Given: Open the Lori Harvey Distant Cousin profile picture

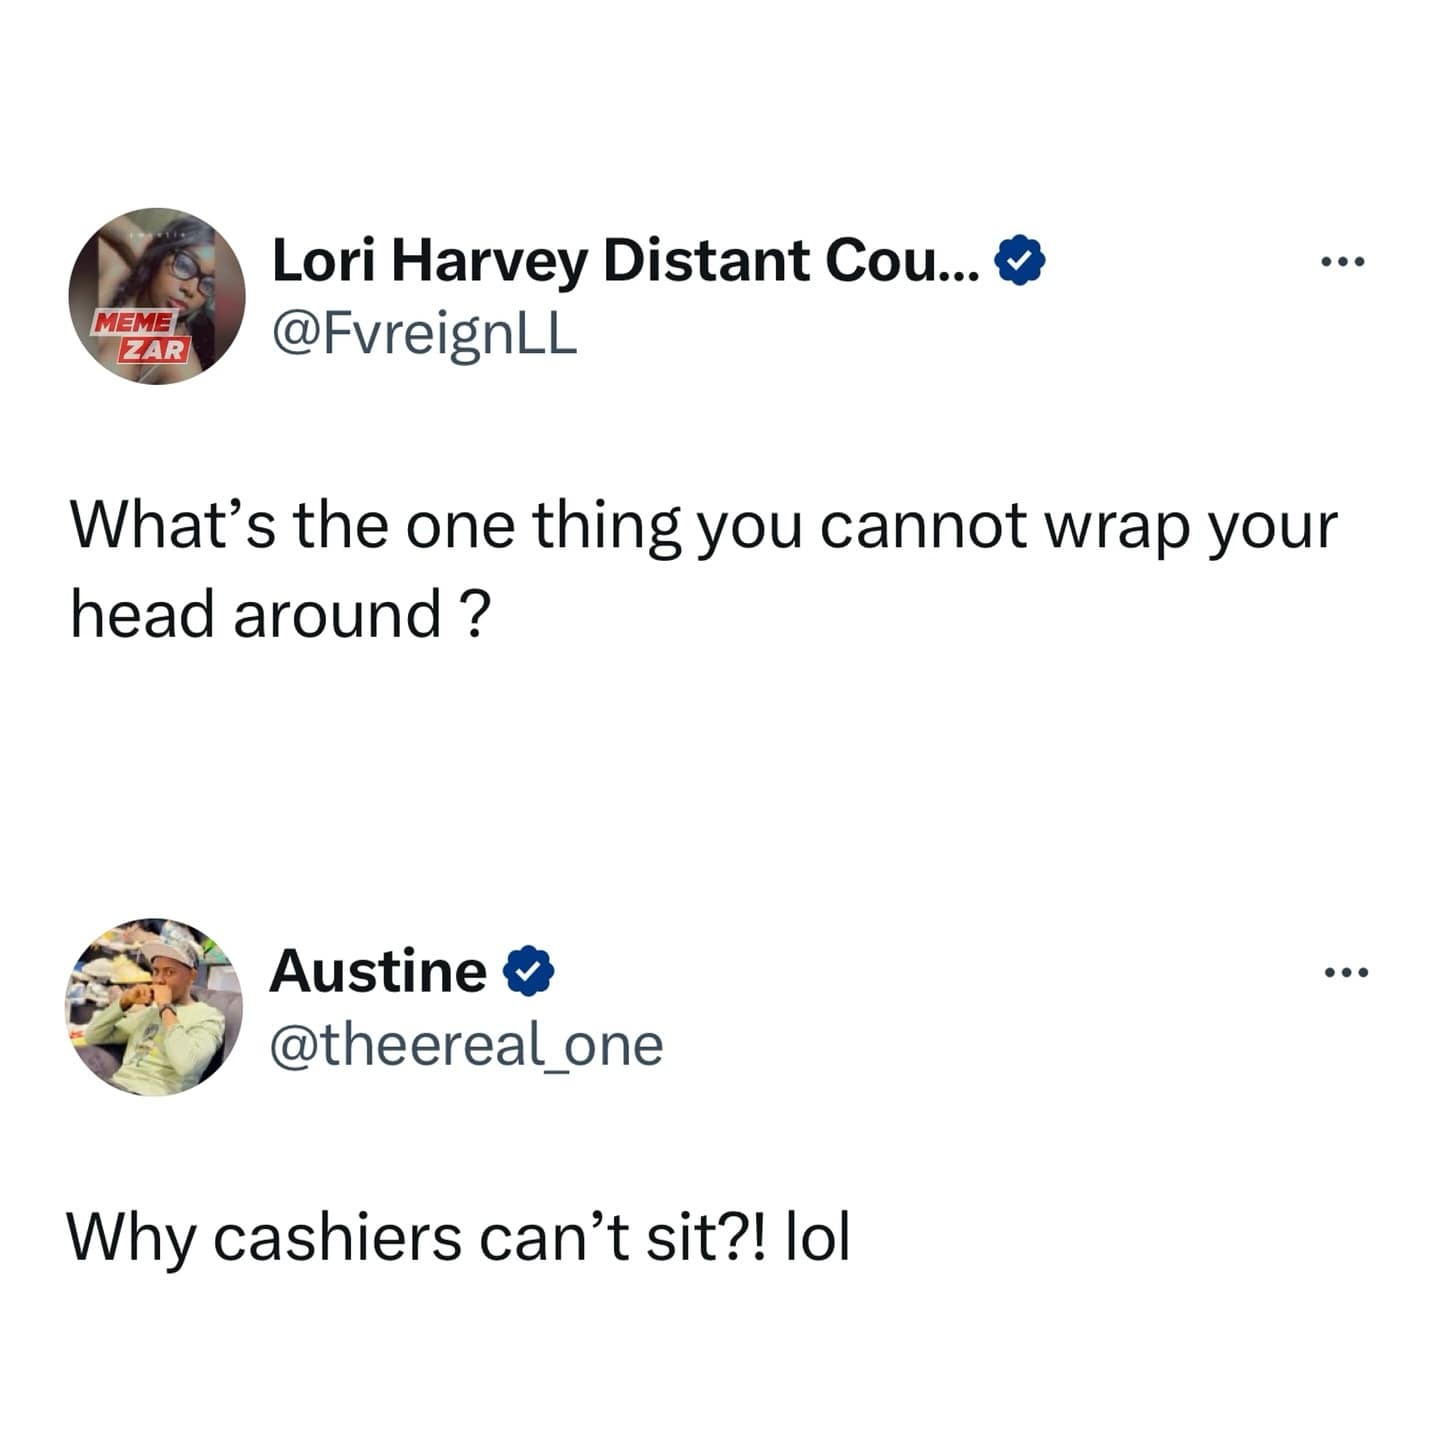Looking at the screenshot, I should click(x=157, y=296).
